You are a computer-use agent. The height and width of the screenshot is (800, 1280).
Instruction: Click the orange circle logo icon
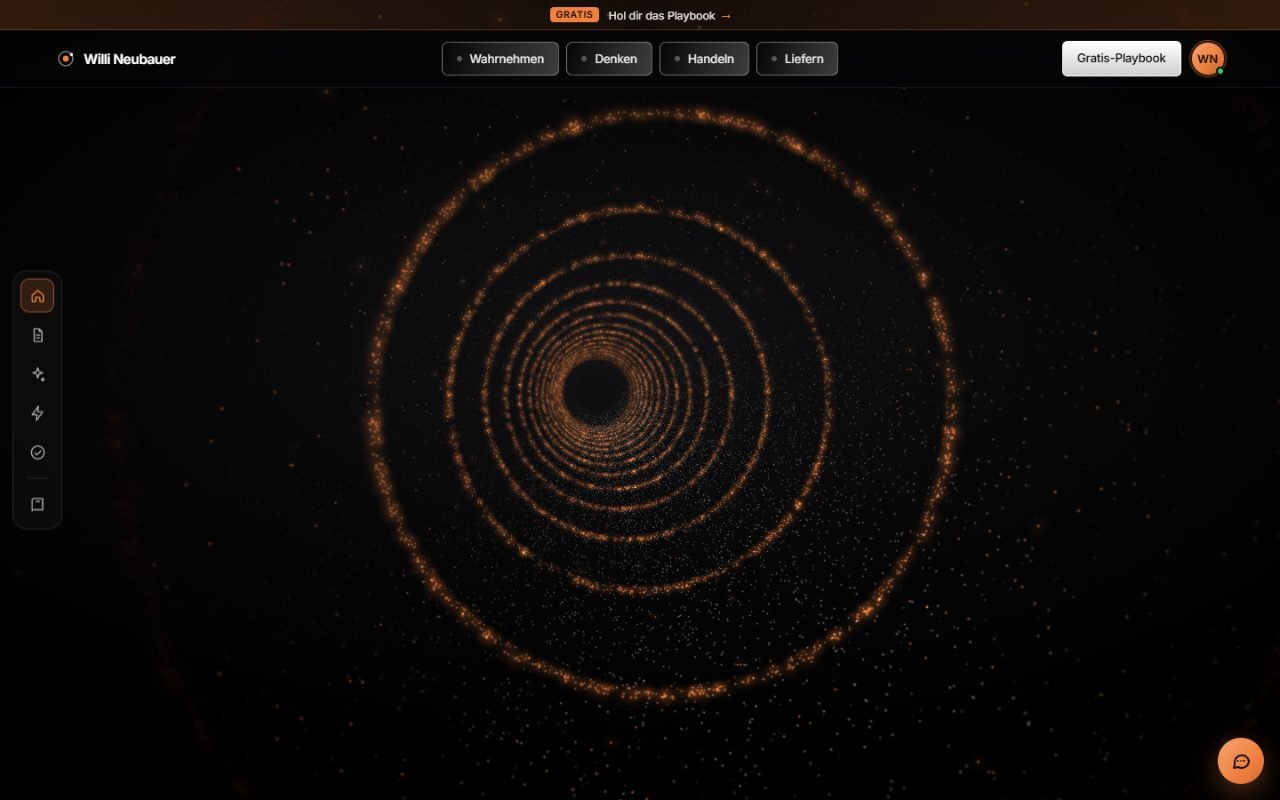[66, 59]
